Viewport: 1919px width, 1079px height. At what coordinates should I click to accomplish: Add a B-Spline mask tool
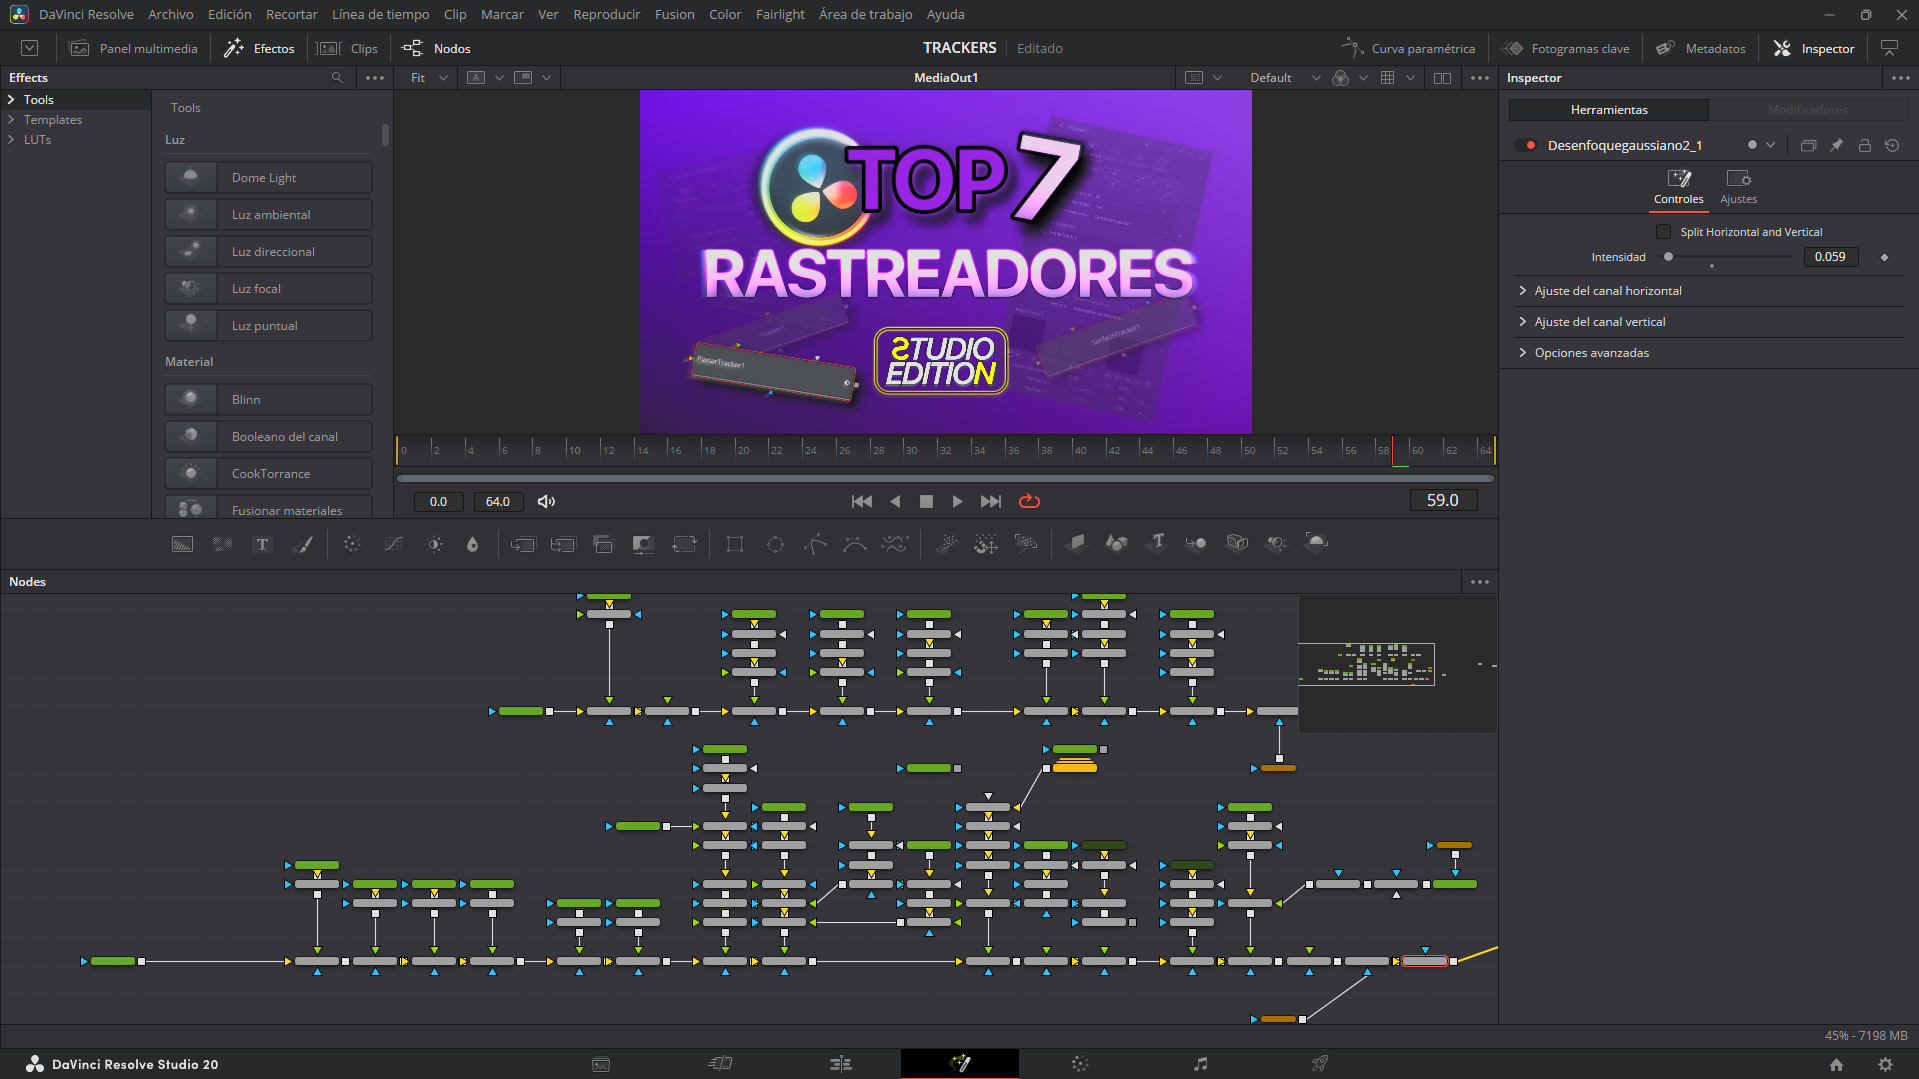point(855,544)
